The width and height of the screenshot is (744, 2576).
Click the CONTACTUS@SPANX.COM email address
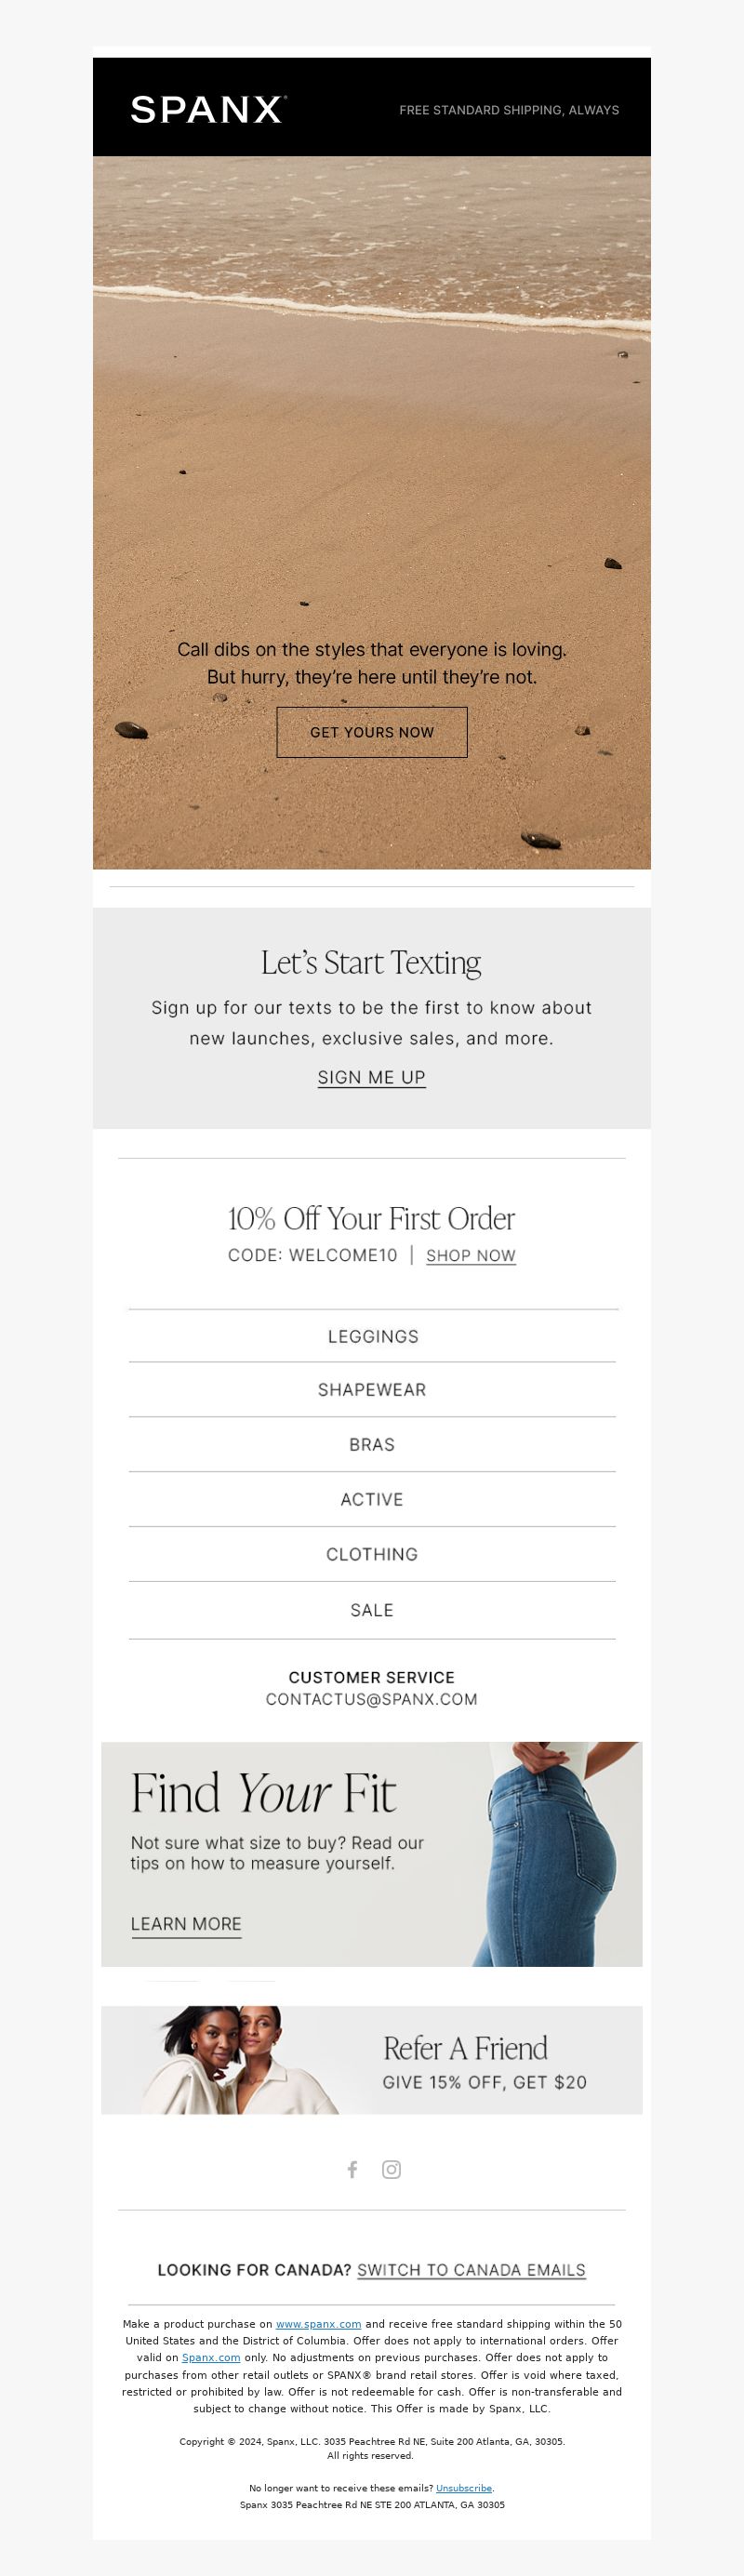(x=372, y=1699)
